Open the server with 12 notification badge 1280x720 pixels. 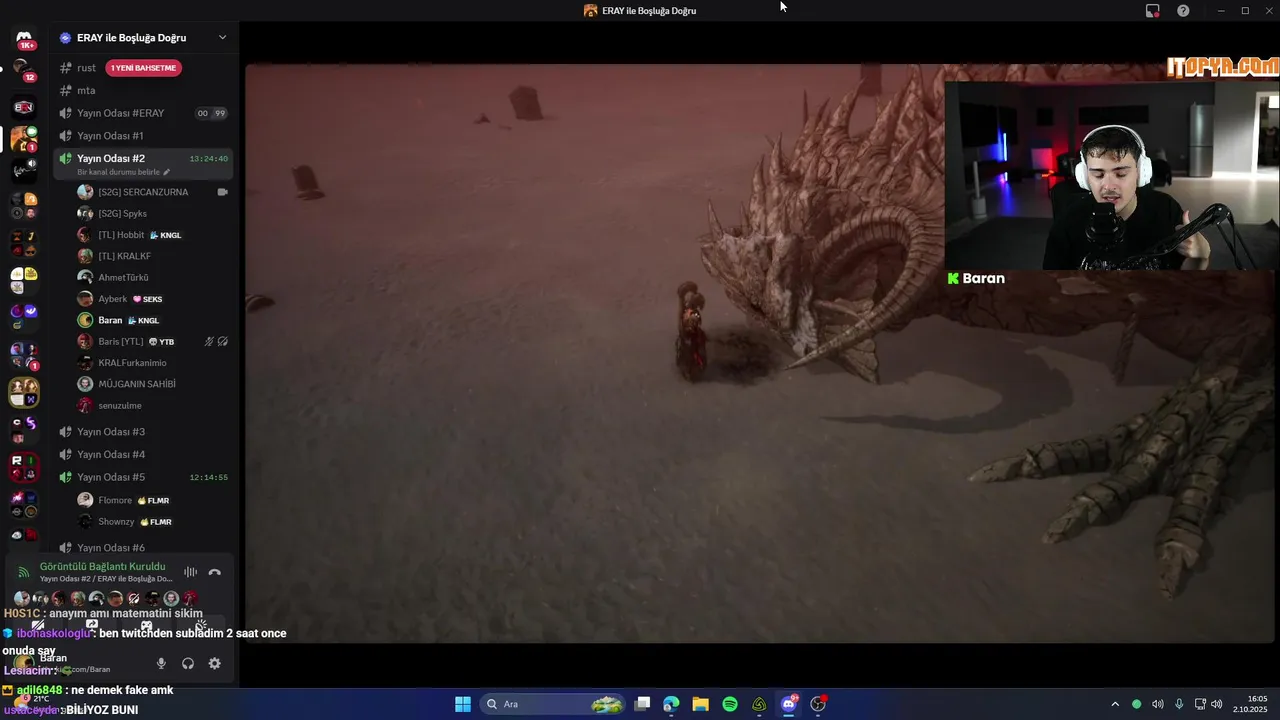pyautogui.click(x=22, y=70)
